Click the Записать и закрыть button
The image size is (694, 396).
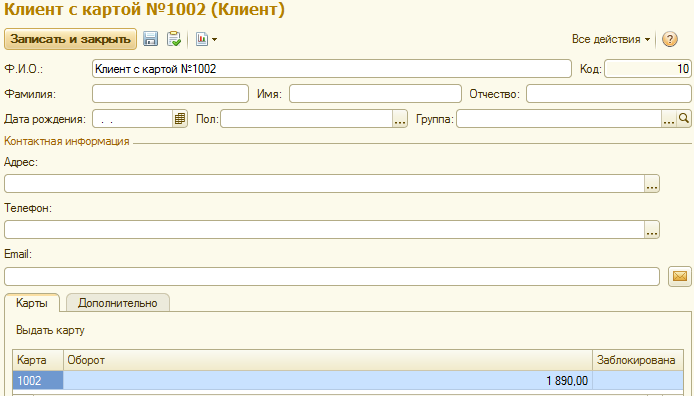[70, 39]
